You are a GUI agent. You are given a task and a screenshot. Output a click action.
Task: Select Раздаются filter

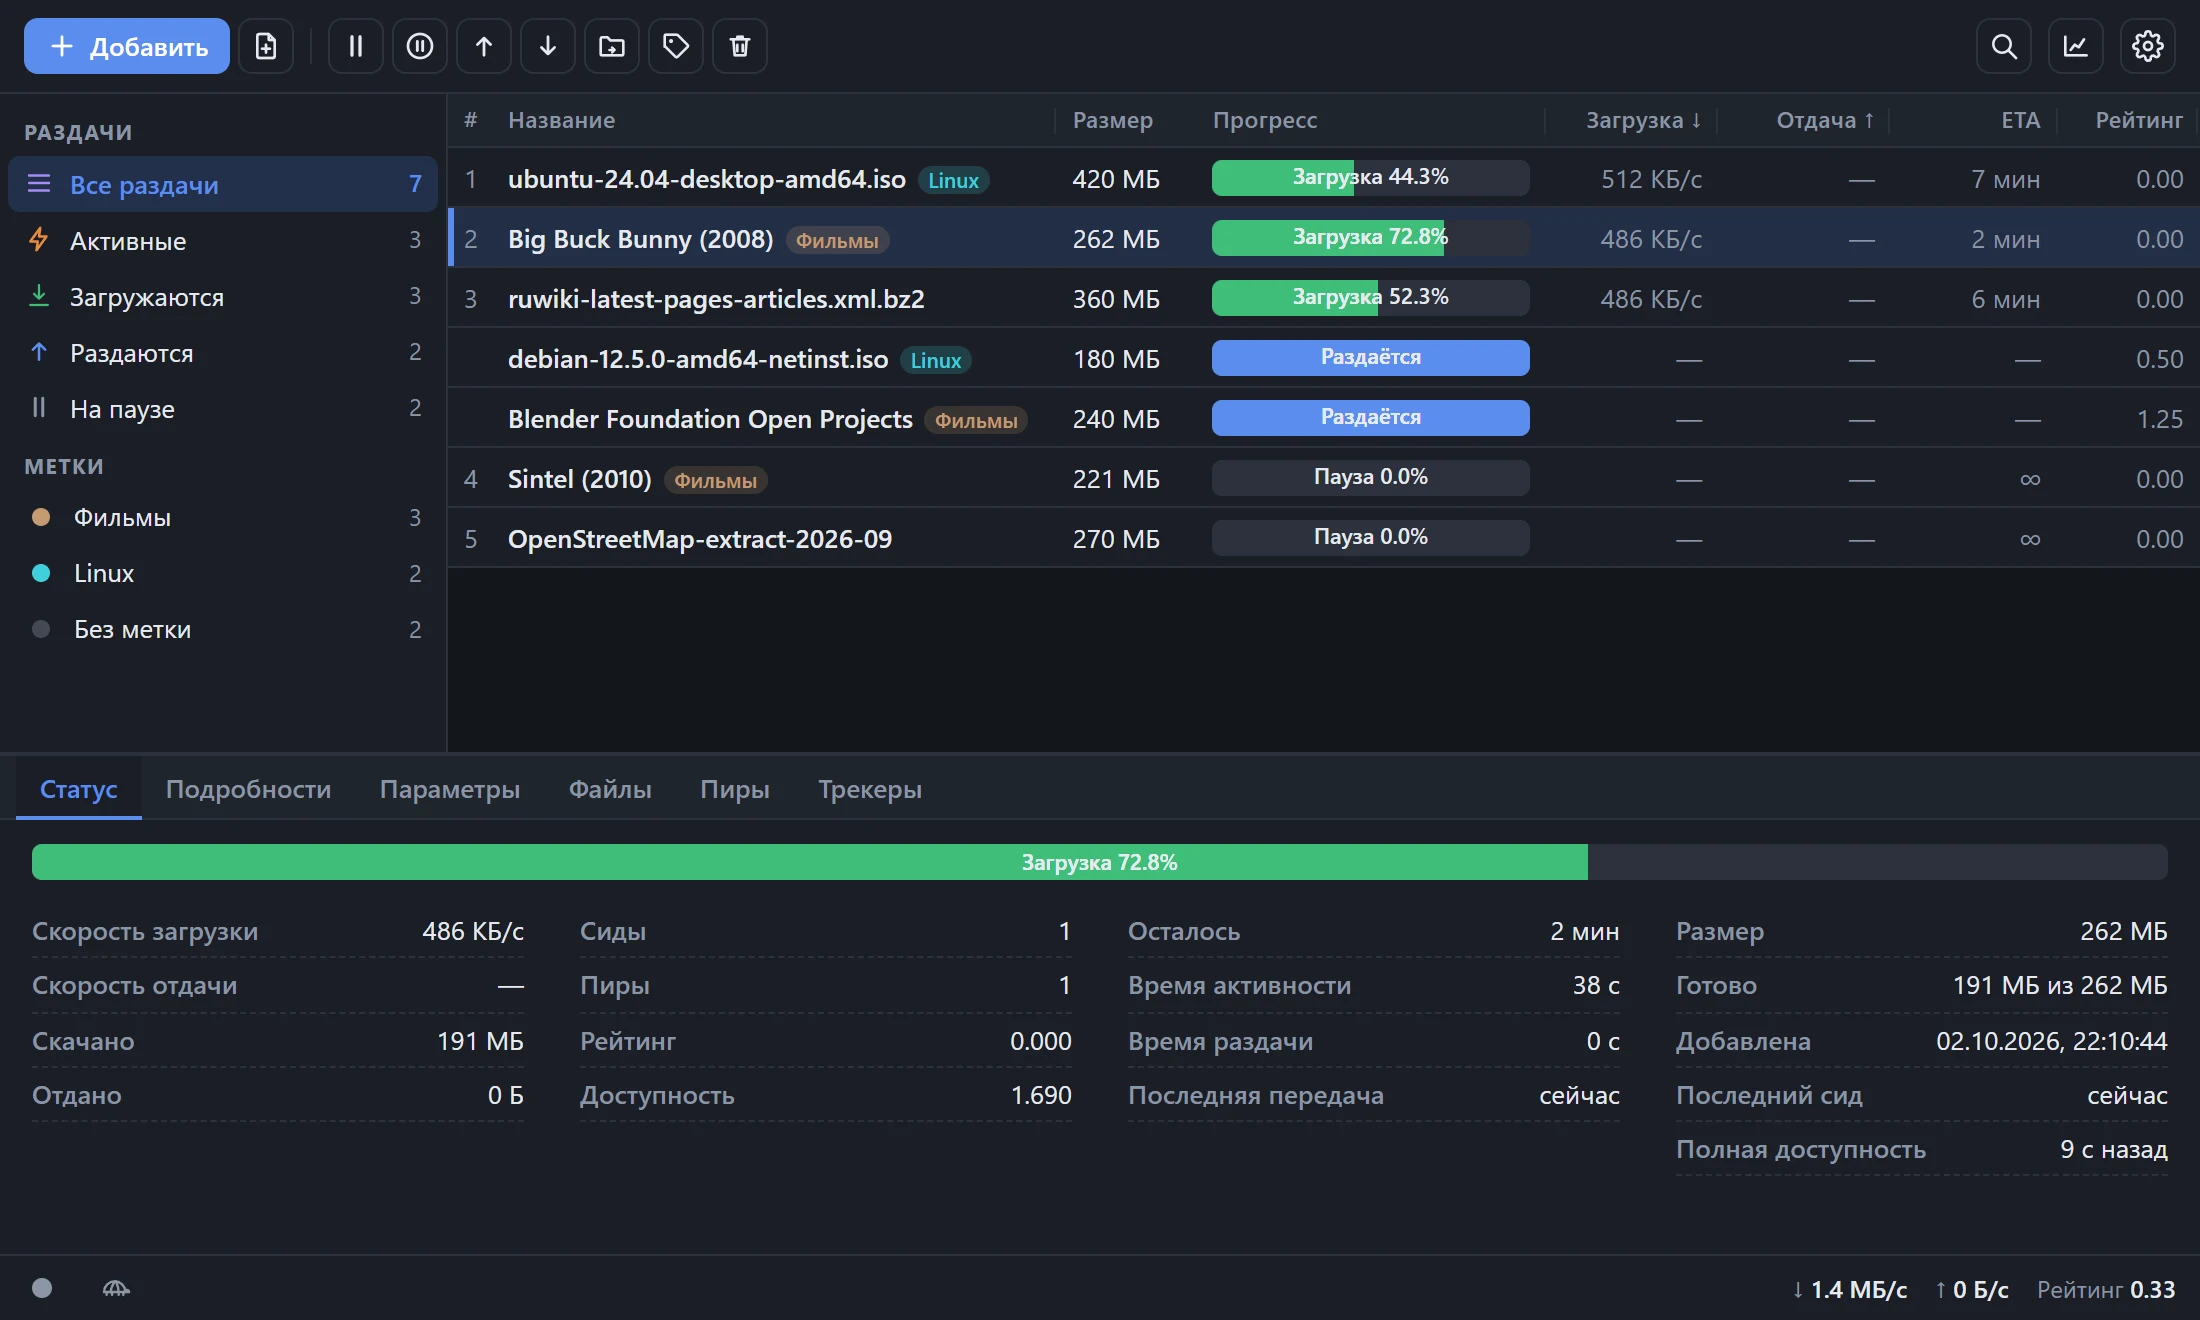point(223,352)
